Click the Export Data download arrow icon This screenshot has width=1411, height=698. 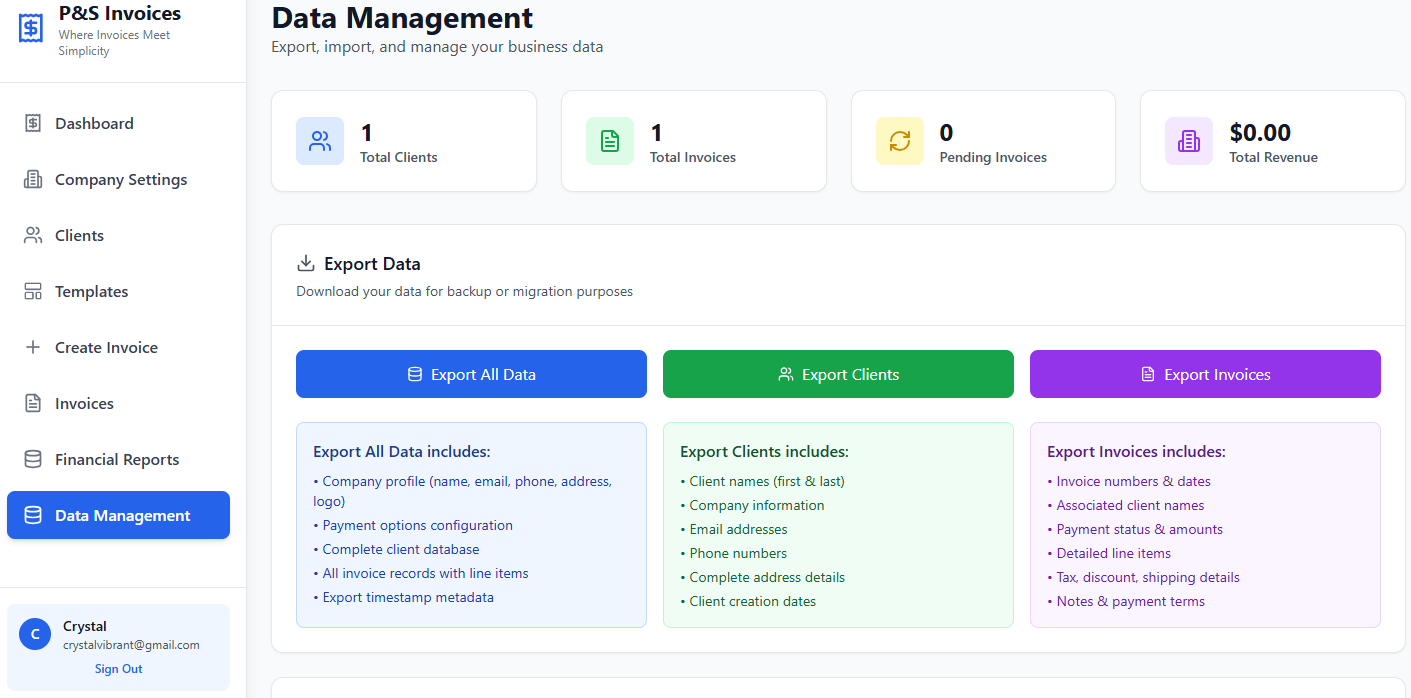pos(305,262)
